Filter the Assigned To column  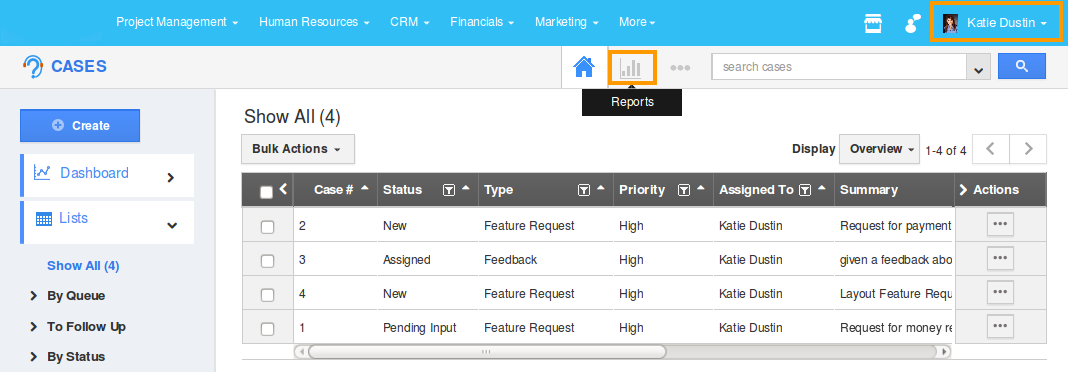(x=804, y=190)
